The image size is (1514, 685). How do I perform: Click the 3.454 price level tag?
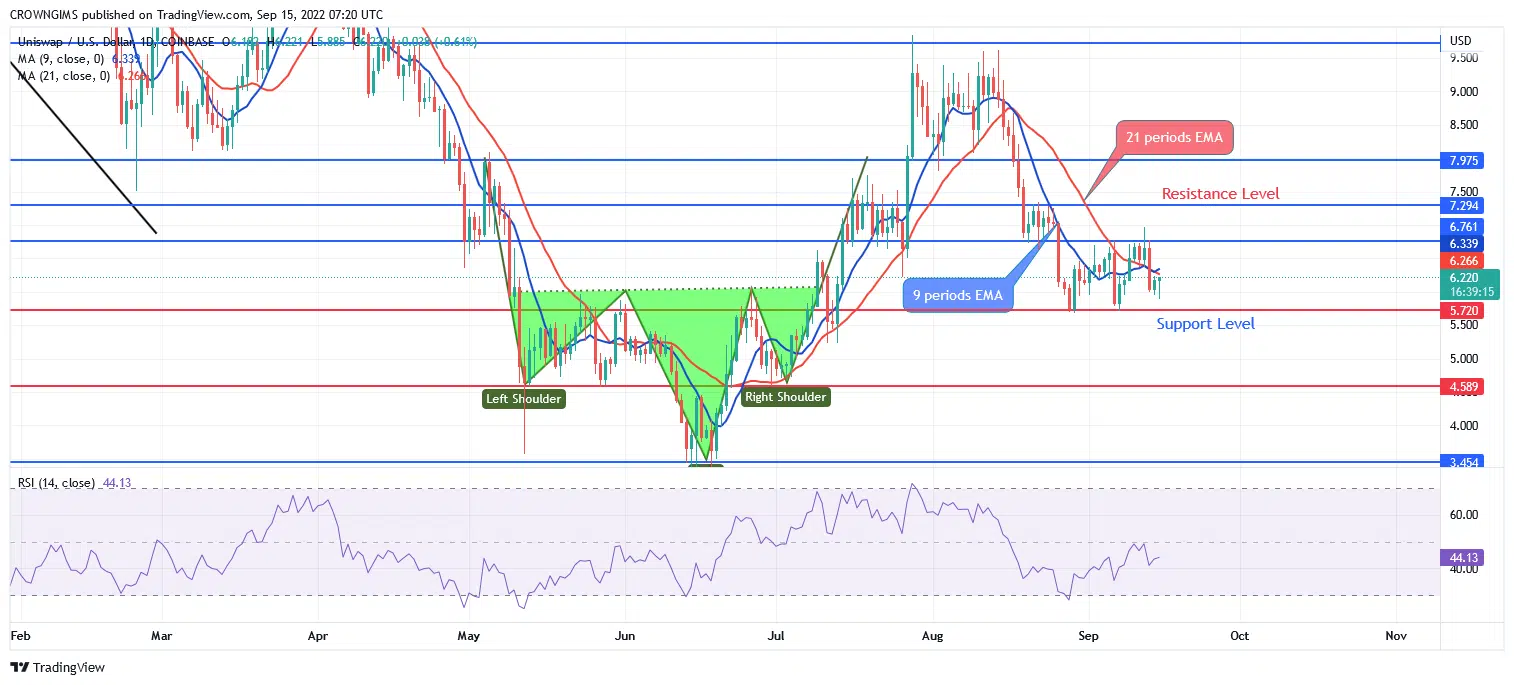coord(1461,462)
